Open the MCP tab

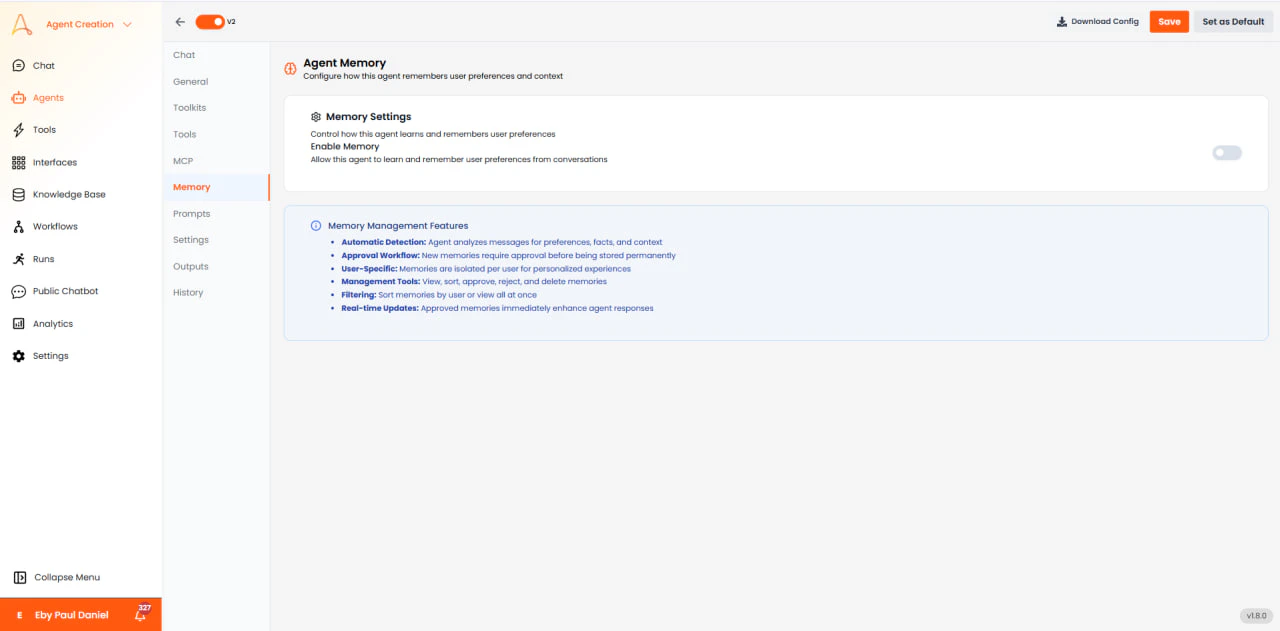(183, 161)
